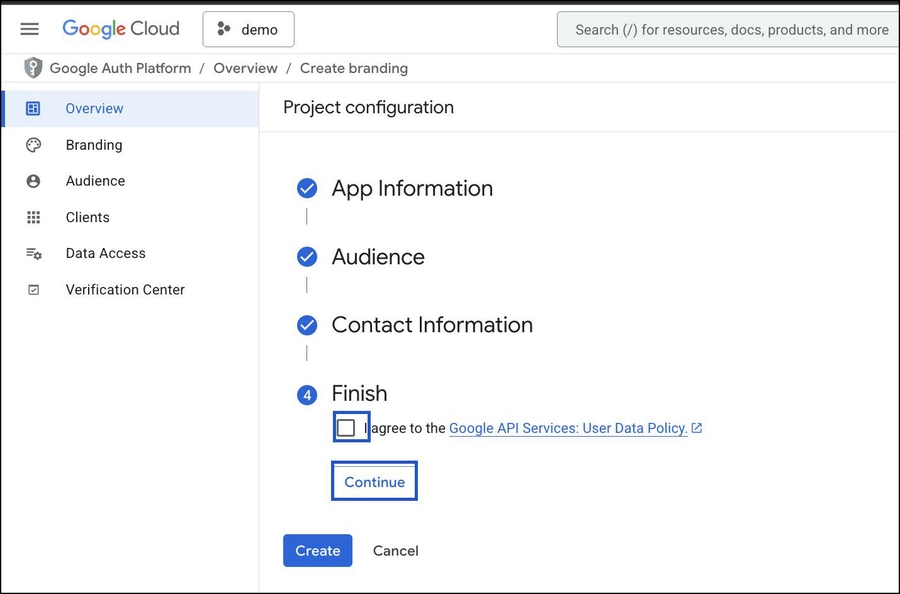The width and height of the screenshot is (900, 594).
Task: Click the Verification Center checkbox icon
Action: pos(34,290)
